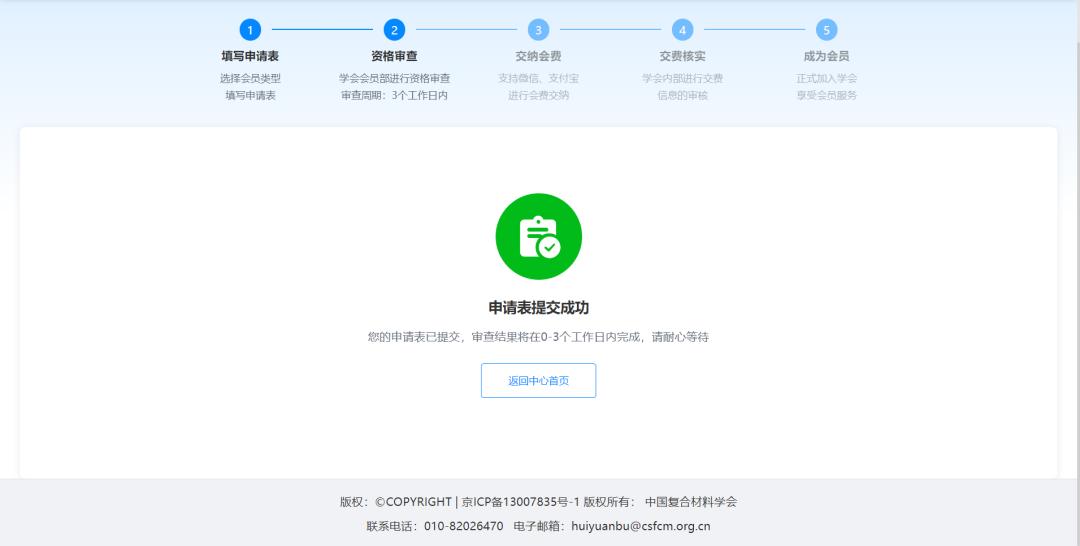This screenshot has width=1080, height=546.
Task: Click the green clipboard success icon
Action: pos(538,236)
